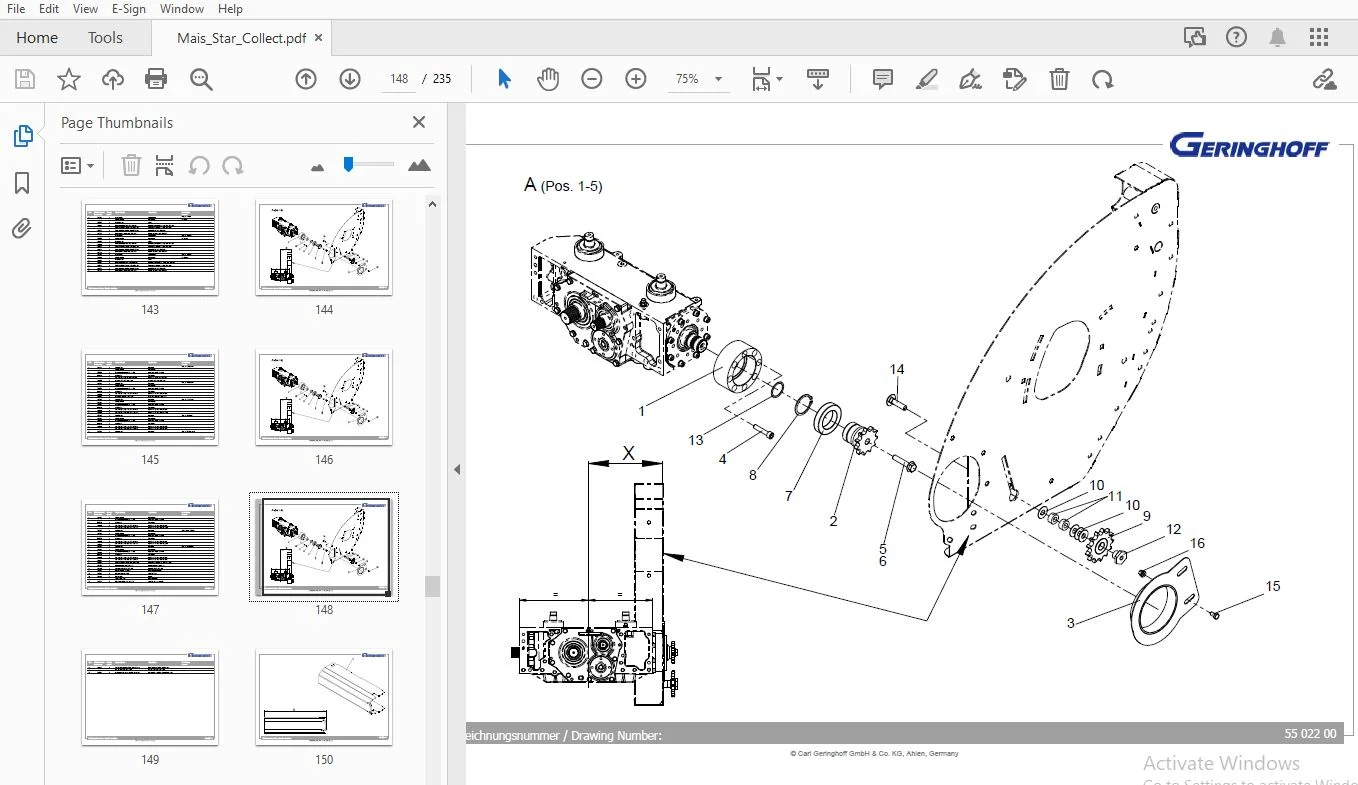The image size is (1358, 785).
Task: Open the Bookmarks panel
Action: [22, 183]
